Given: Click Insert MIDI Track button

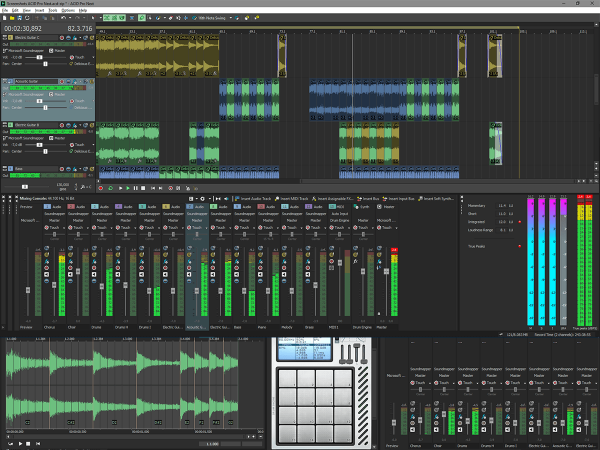Looking at the screenshot, I should [x=292, y=199].
